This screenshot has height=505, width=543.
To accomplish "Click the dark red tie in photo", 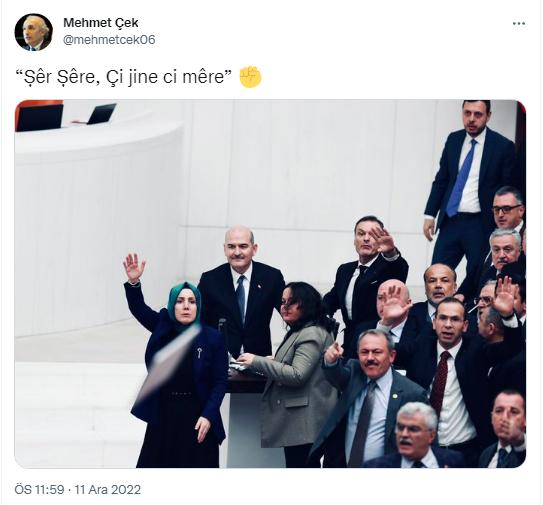I will pos(440,381).
